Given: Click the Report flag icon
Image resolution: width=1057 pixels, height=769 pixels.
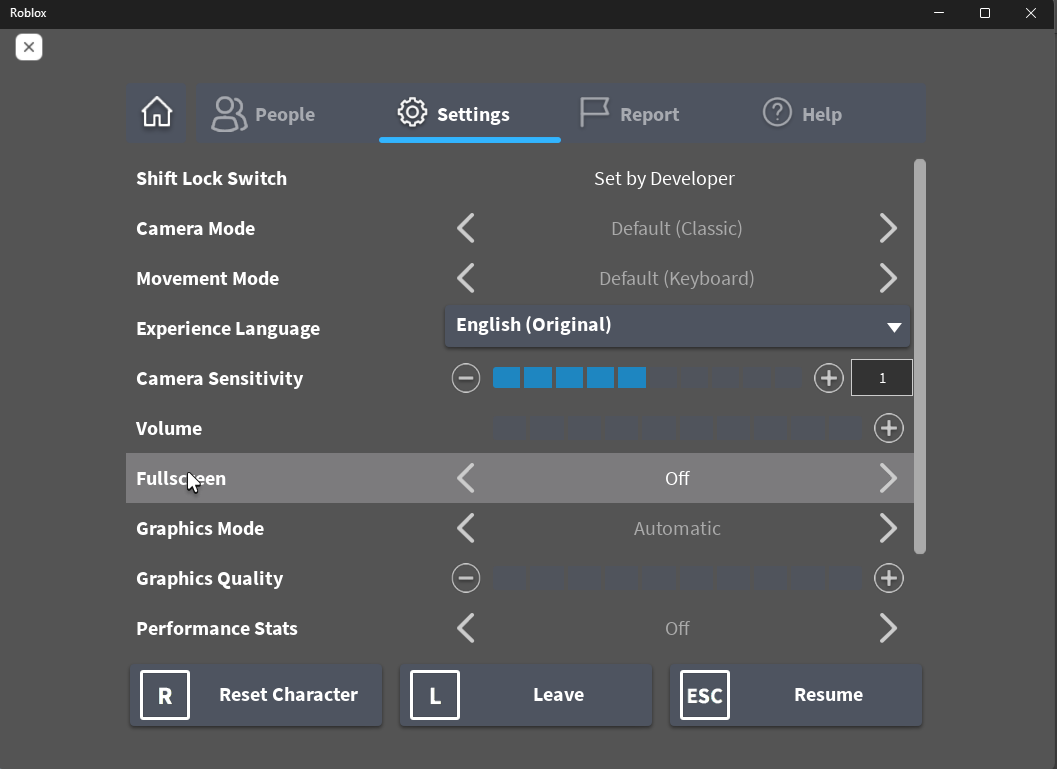Looking at the screenshot, I should pyautogui.click(x=595, y=113).
